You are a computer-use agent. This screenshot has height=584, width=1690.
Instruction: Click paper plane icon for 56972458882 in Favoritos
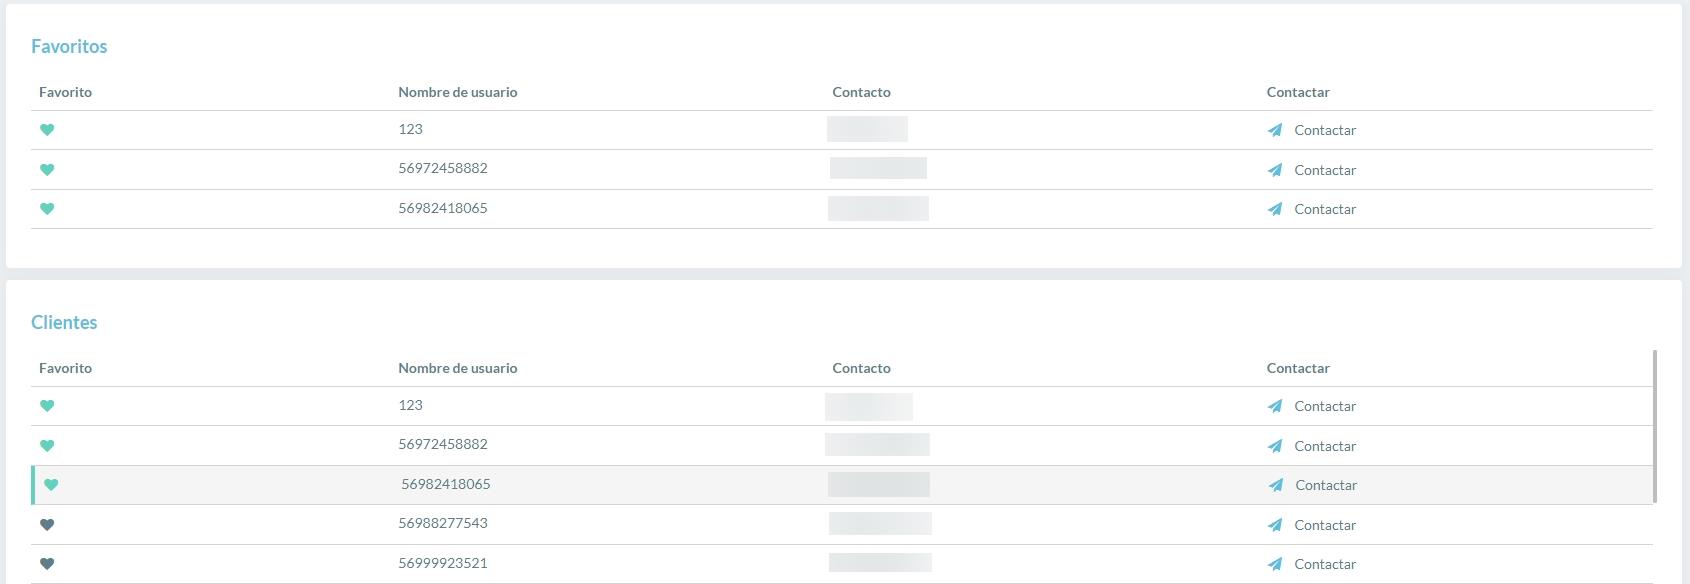[x=1275, y=170]
